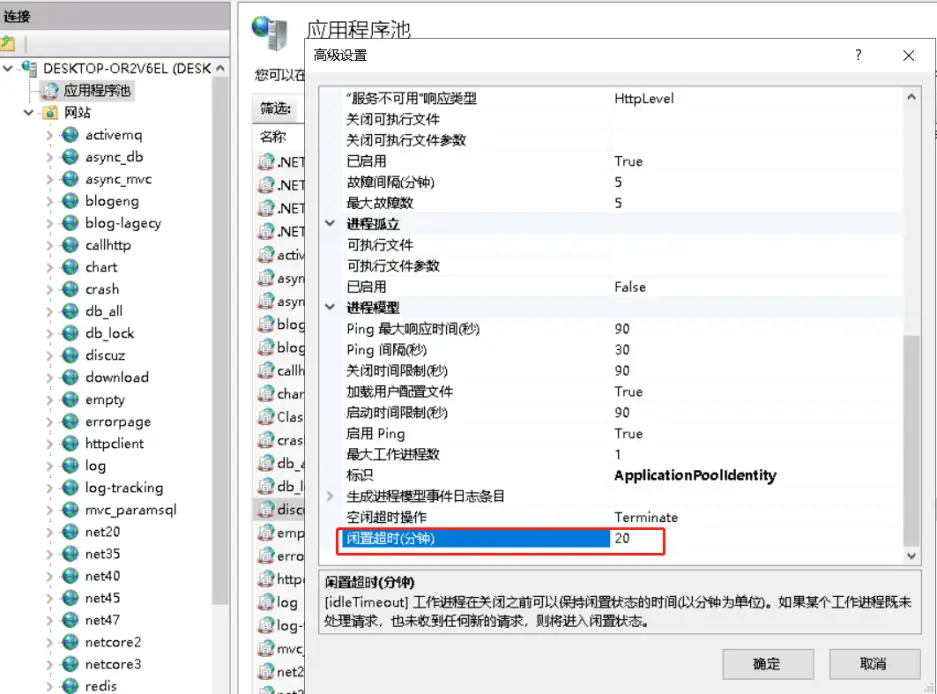Click the 闲置超时 value field showing 20
This screenshot has width=937, height=694.
636,539
